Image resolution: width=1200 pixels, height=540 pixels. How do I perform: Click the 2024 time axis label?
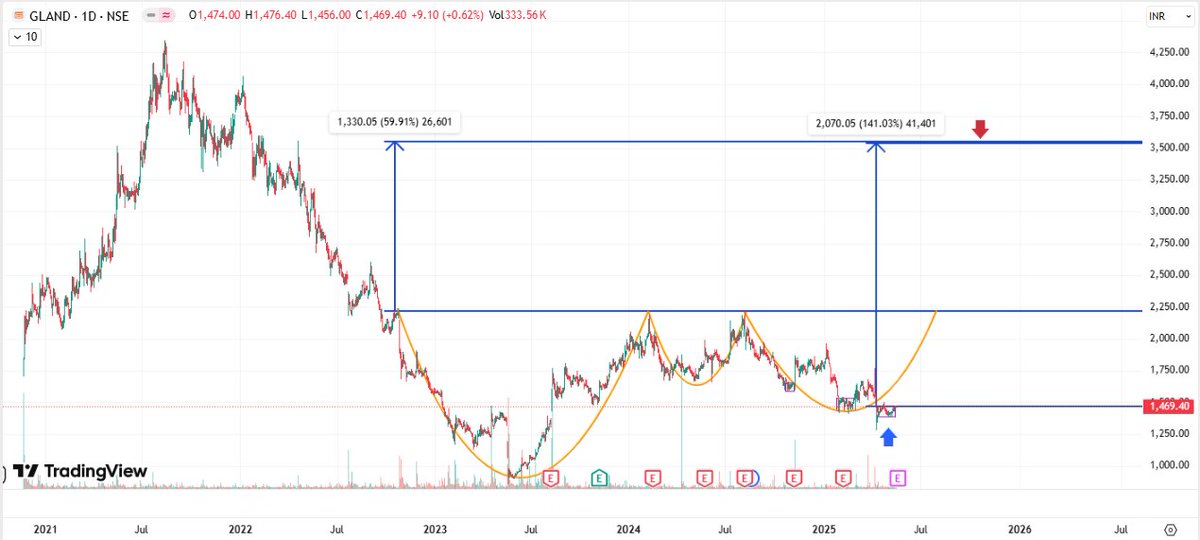click(x=629, y=528)
